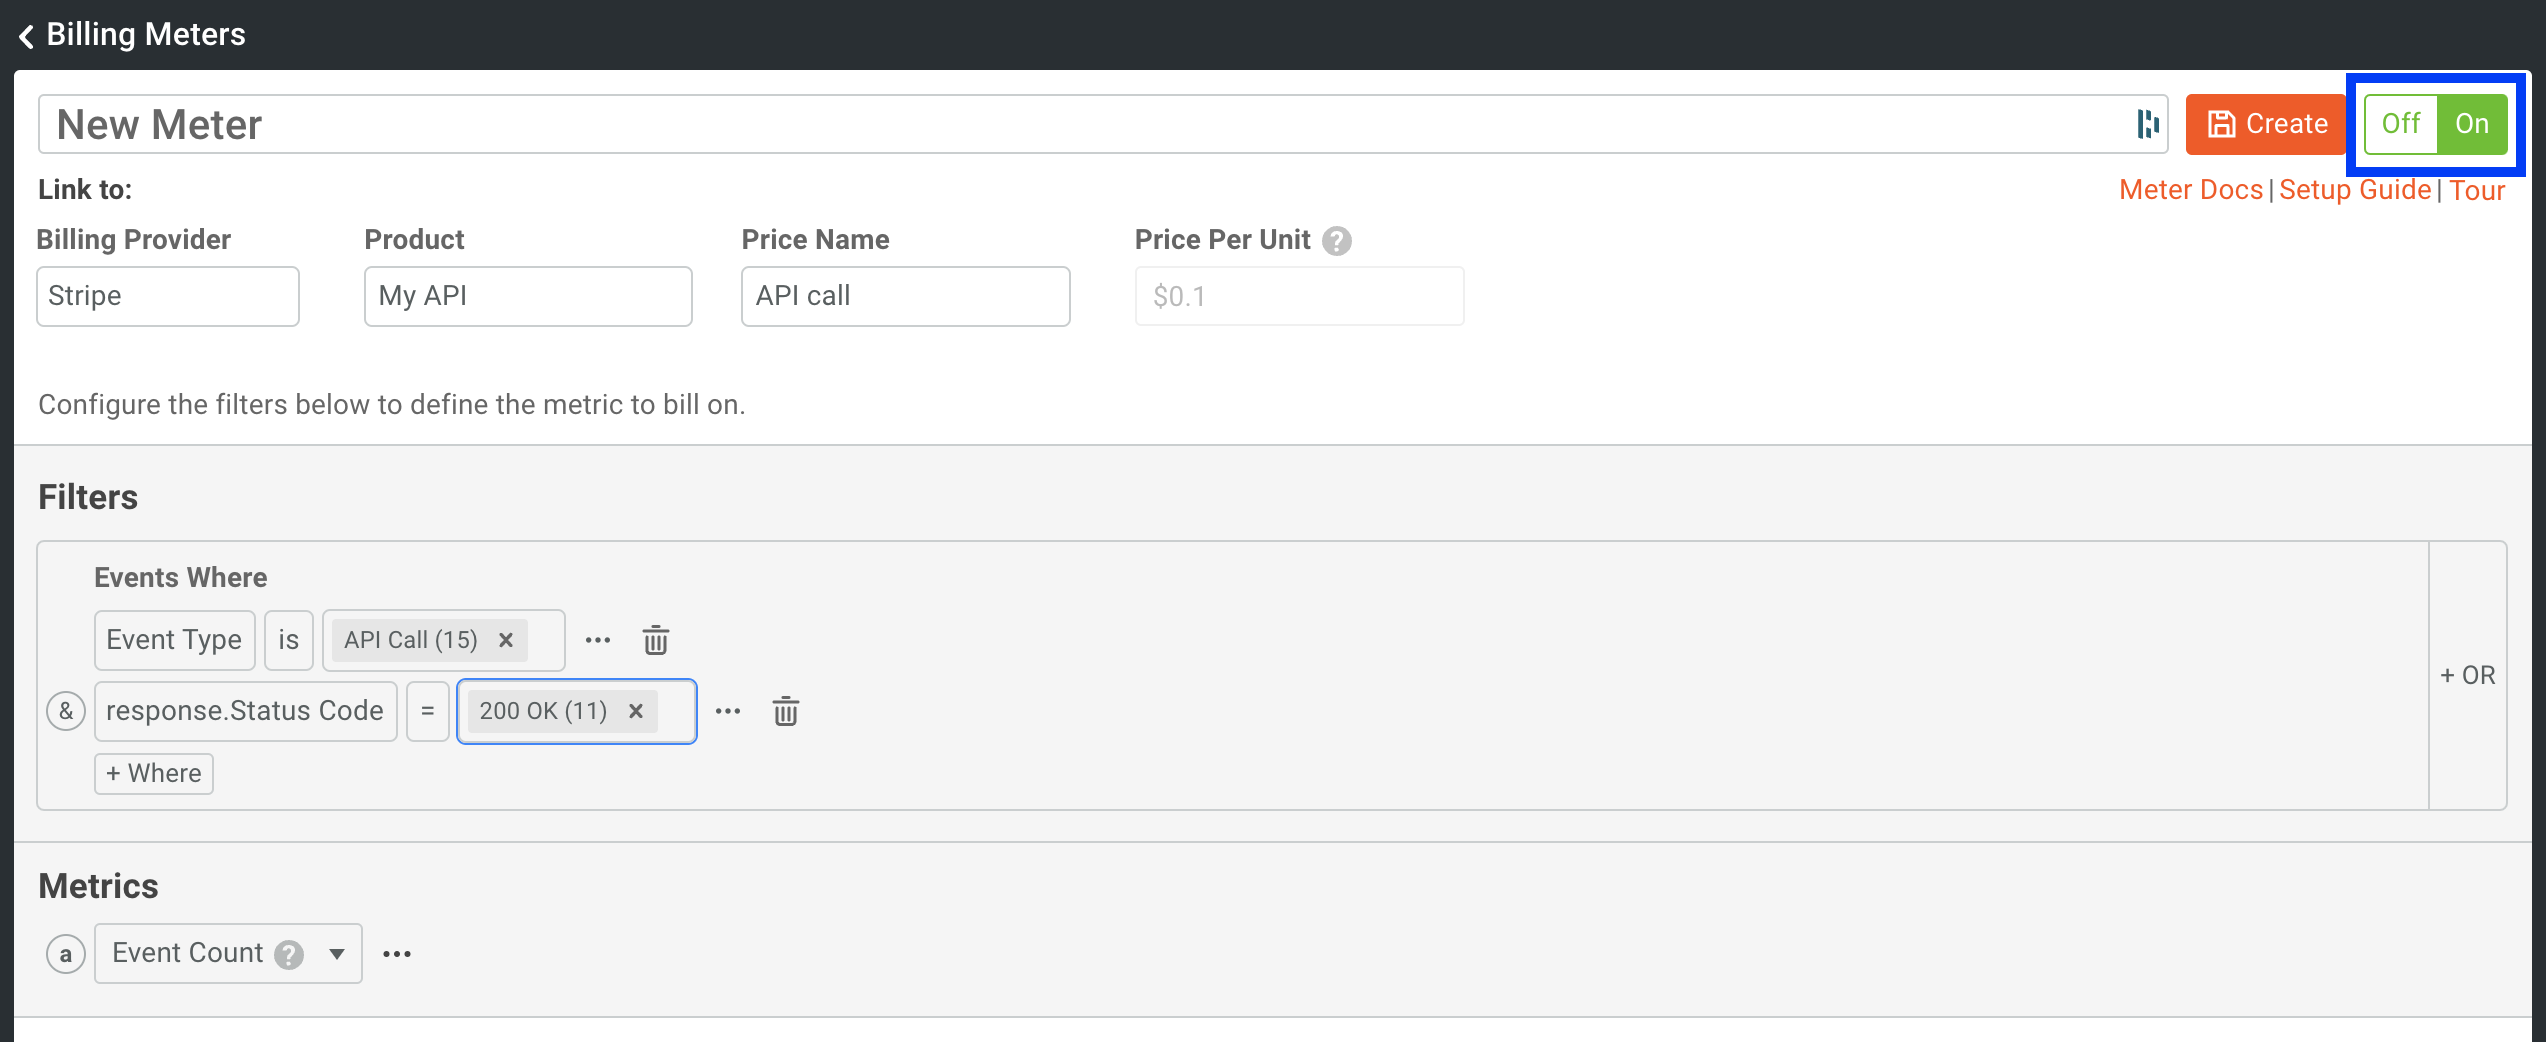Switch the meter toggle to Off

coord(2401,123)
